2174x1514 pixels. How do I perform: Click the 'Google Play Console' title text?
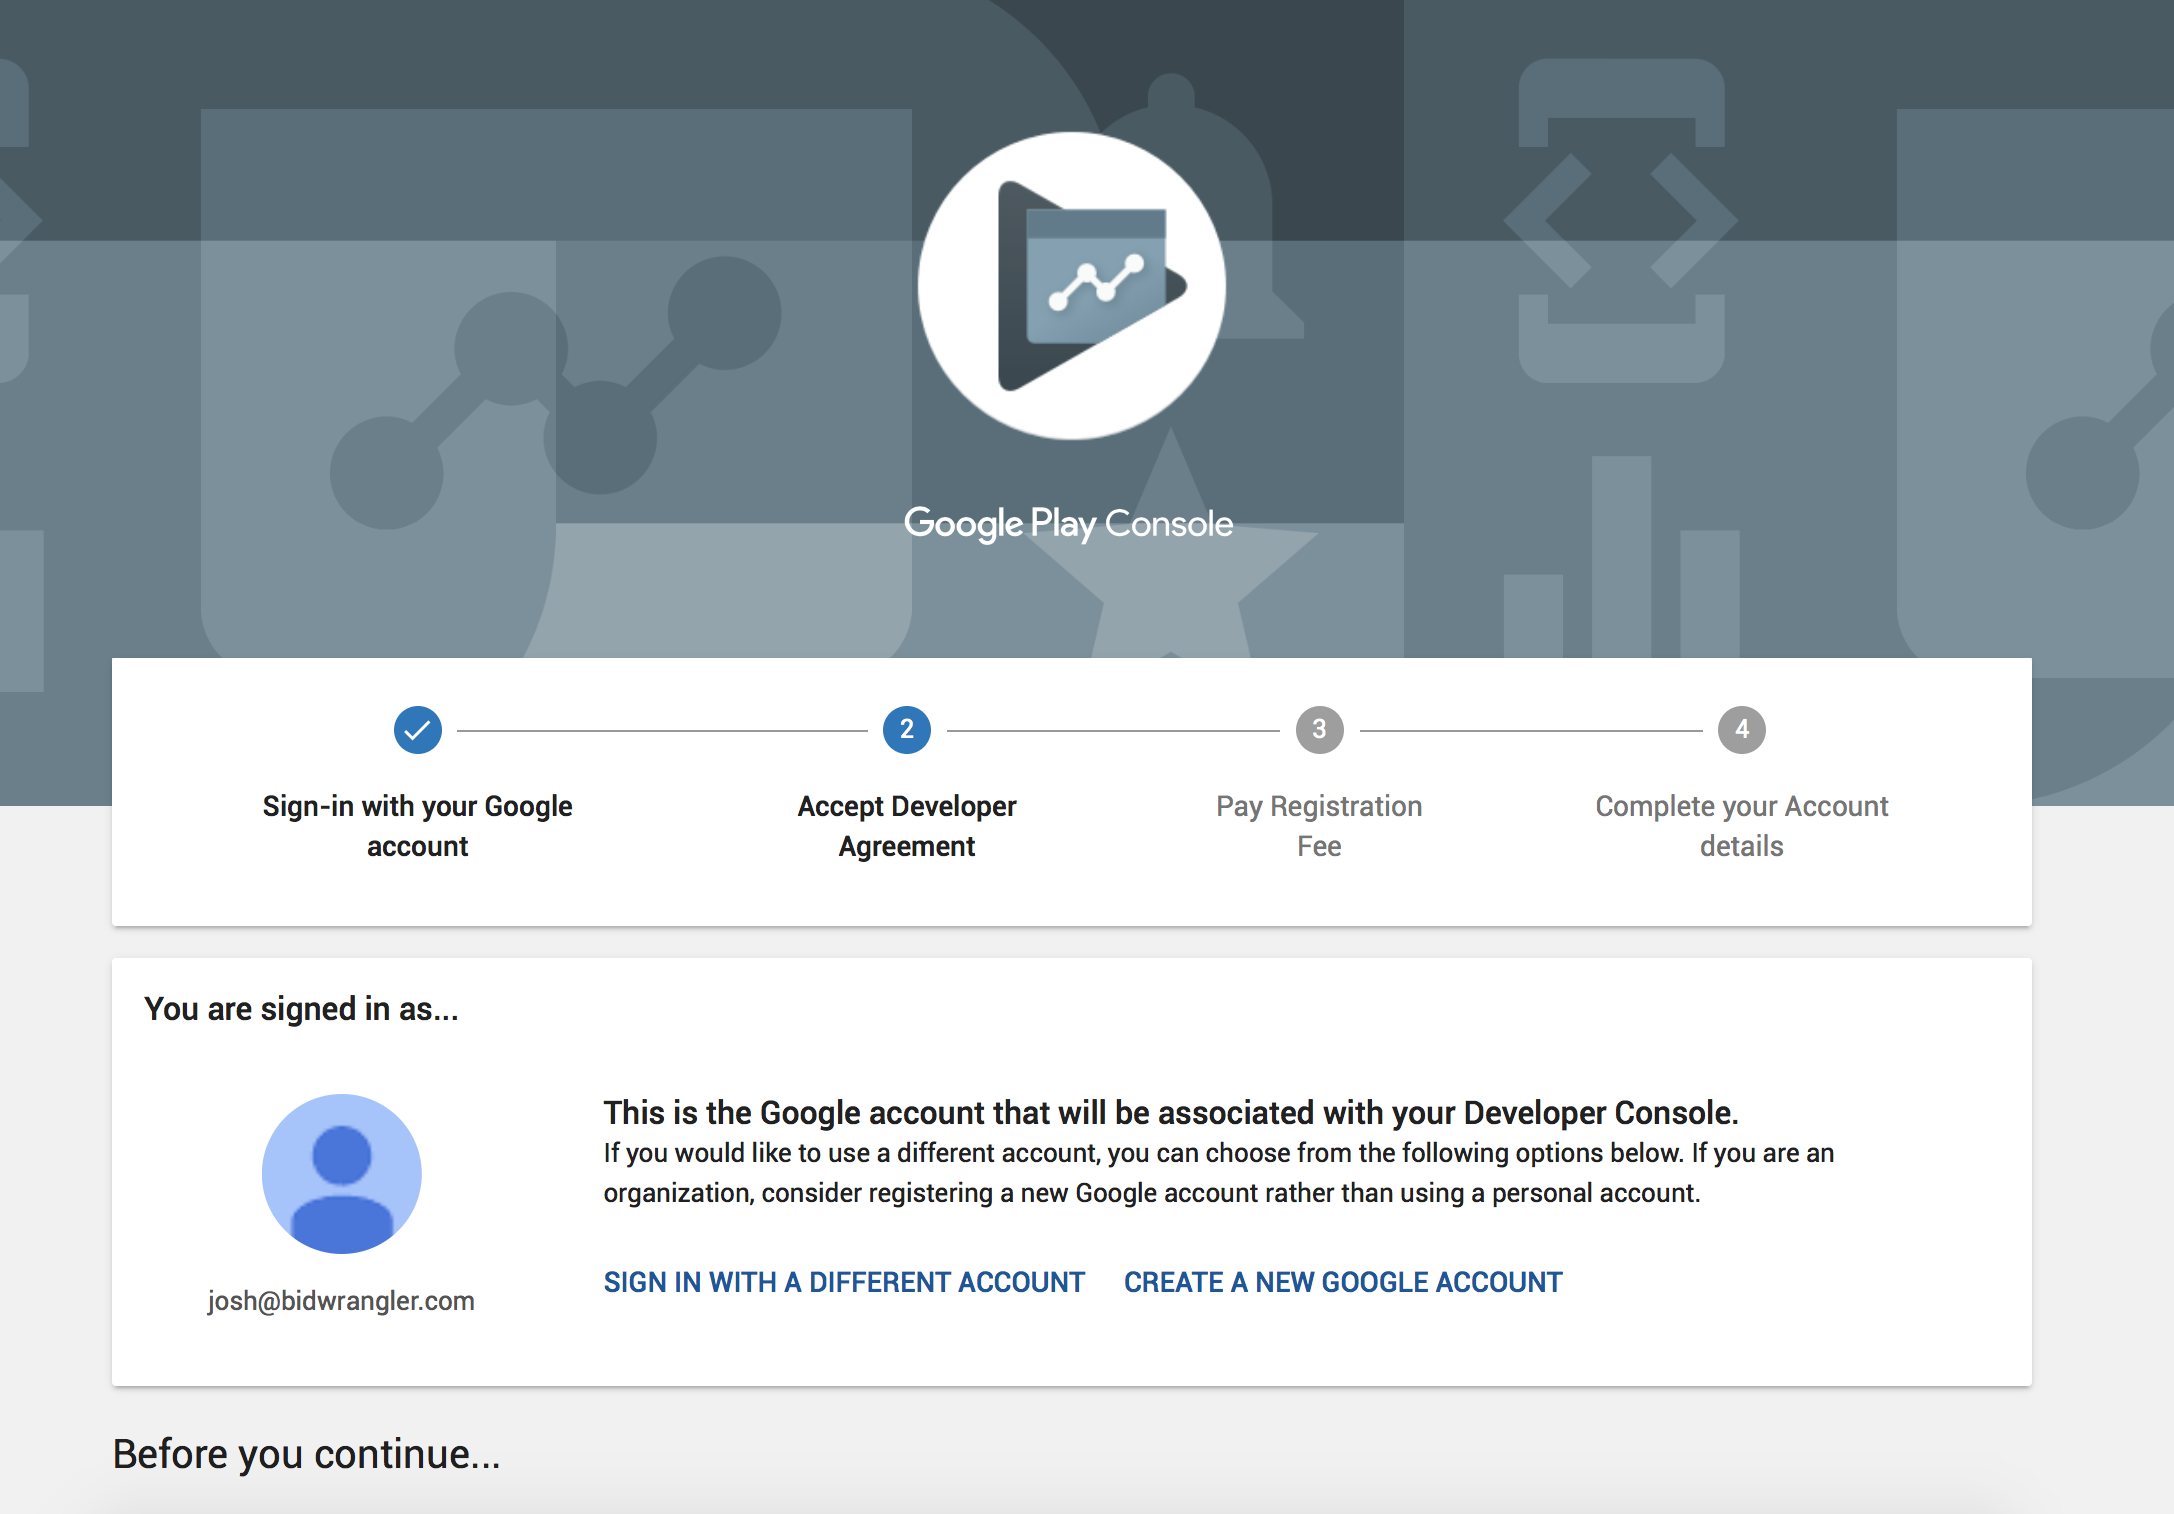point(1068,524)
